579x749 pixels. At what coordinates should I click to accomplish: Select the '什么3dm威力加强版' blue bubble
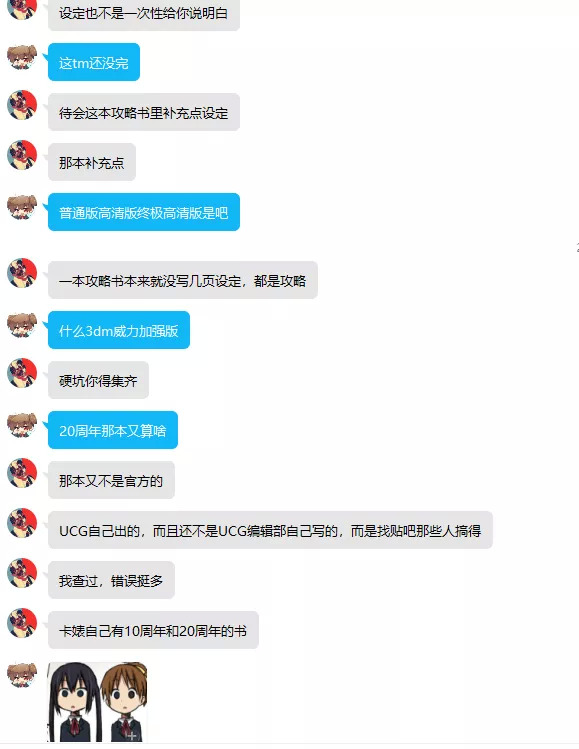coord(119,330)
